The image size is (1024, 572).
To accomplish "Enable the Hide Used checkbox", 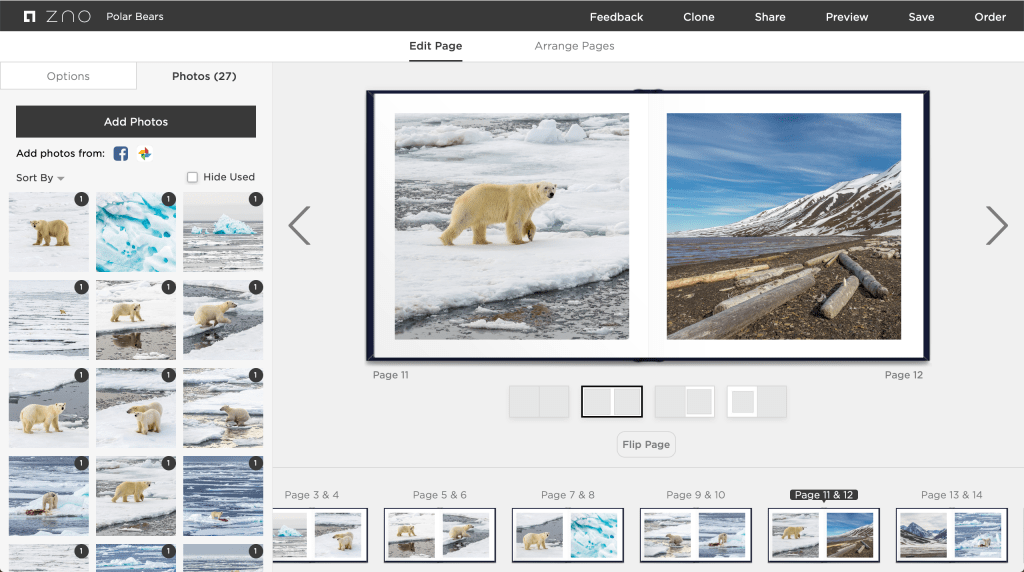I will [193, 177].
